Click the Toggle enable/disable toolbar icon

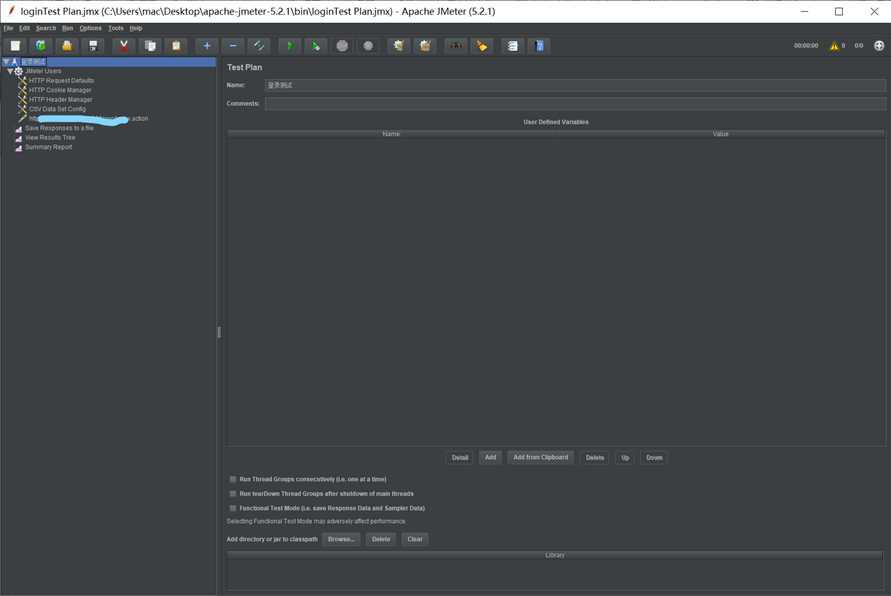click(259, 46)
